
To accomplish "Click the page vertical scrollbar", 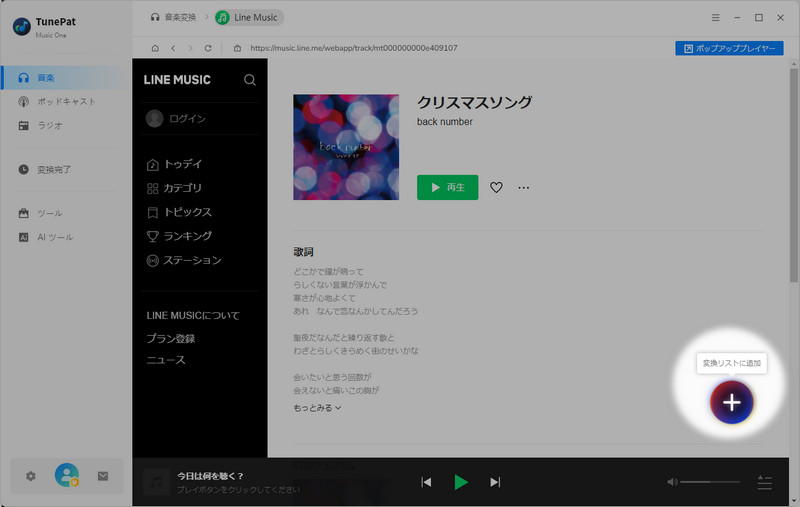I will [793, 173].
